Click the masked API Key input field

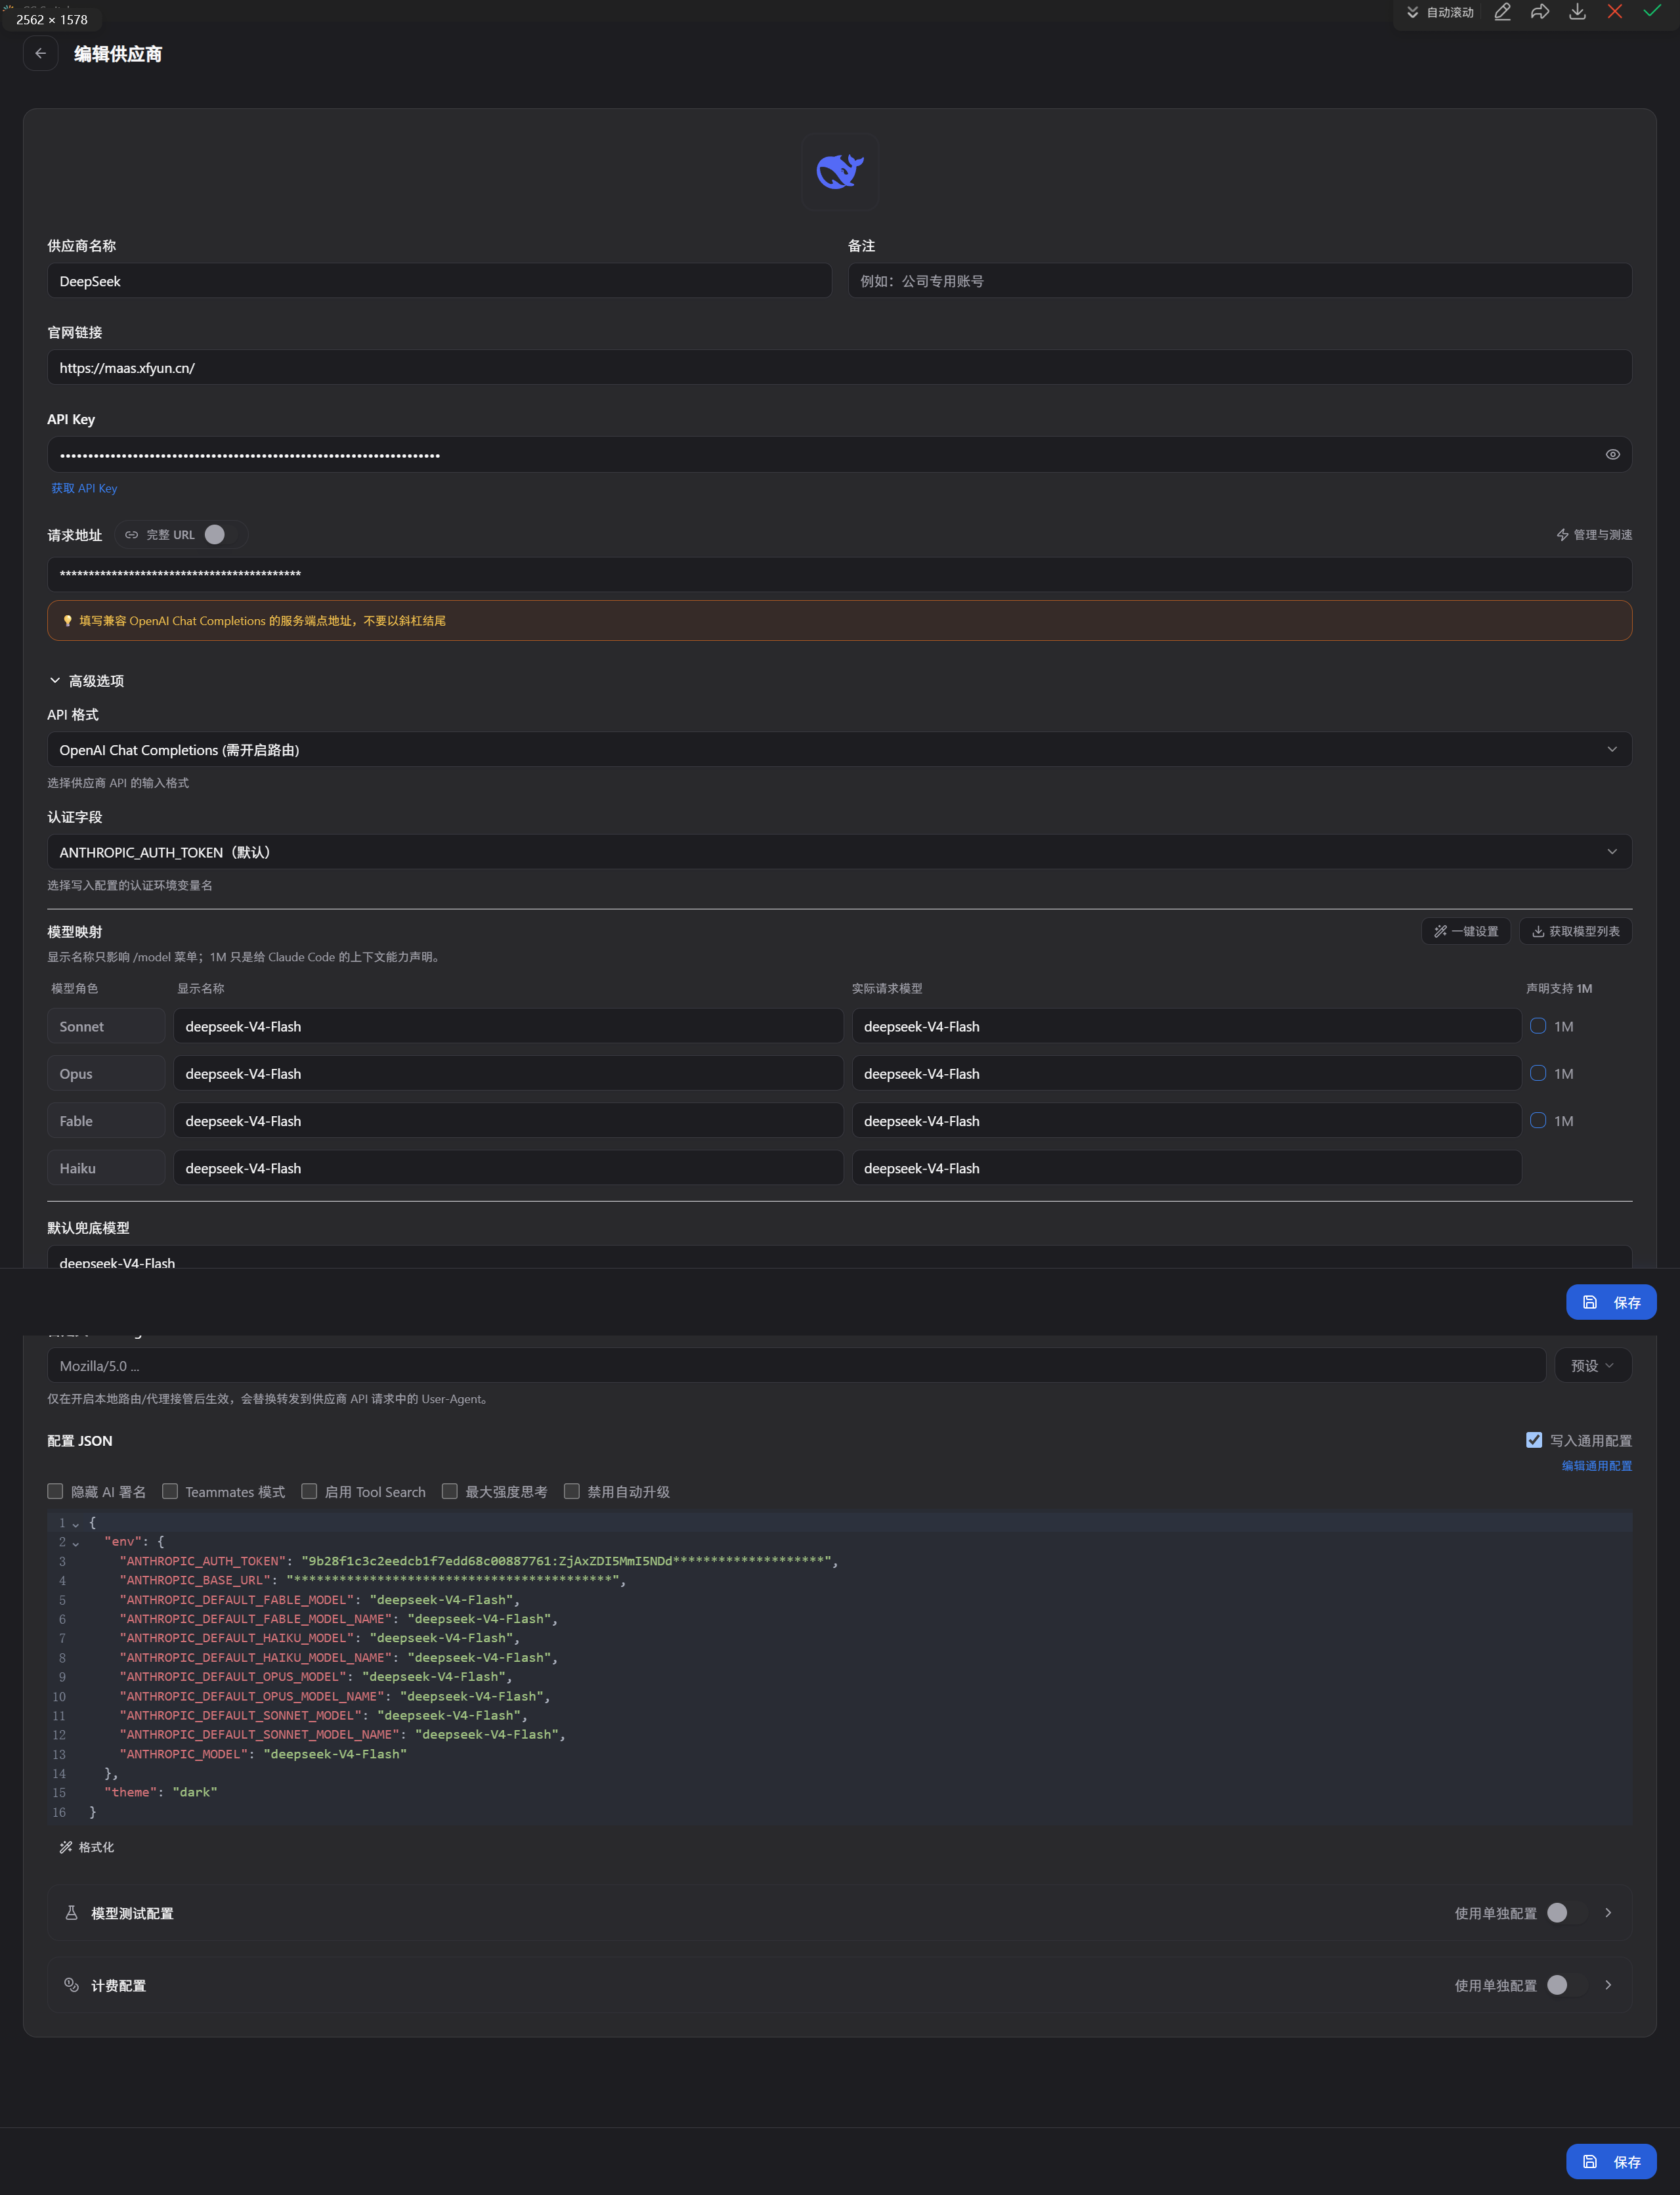pos(840,455)
